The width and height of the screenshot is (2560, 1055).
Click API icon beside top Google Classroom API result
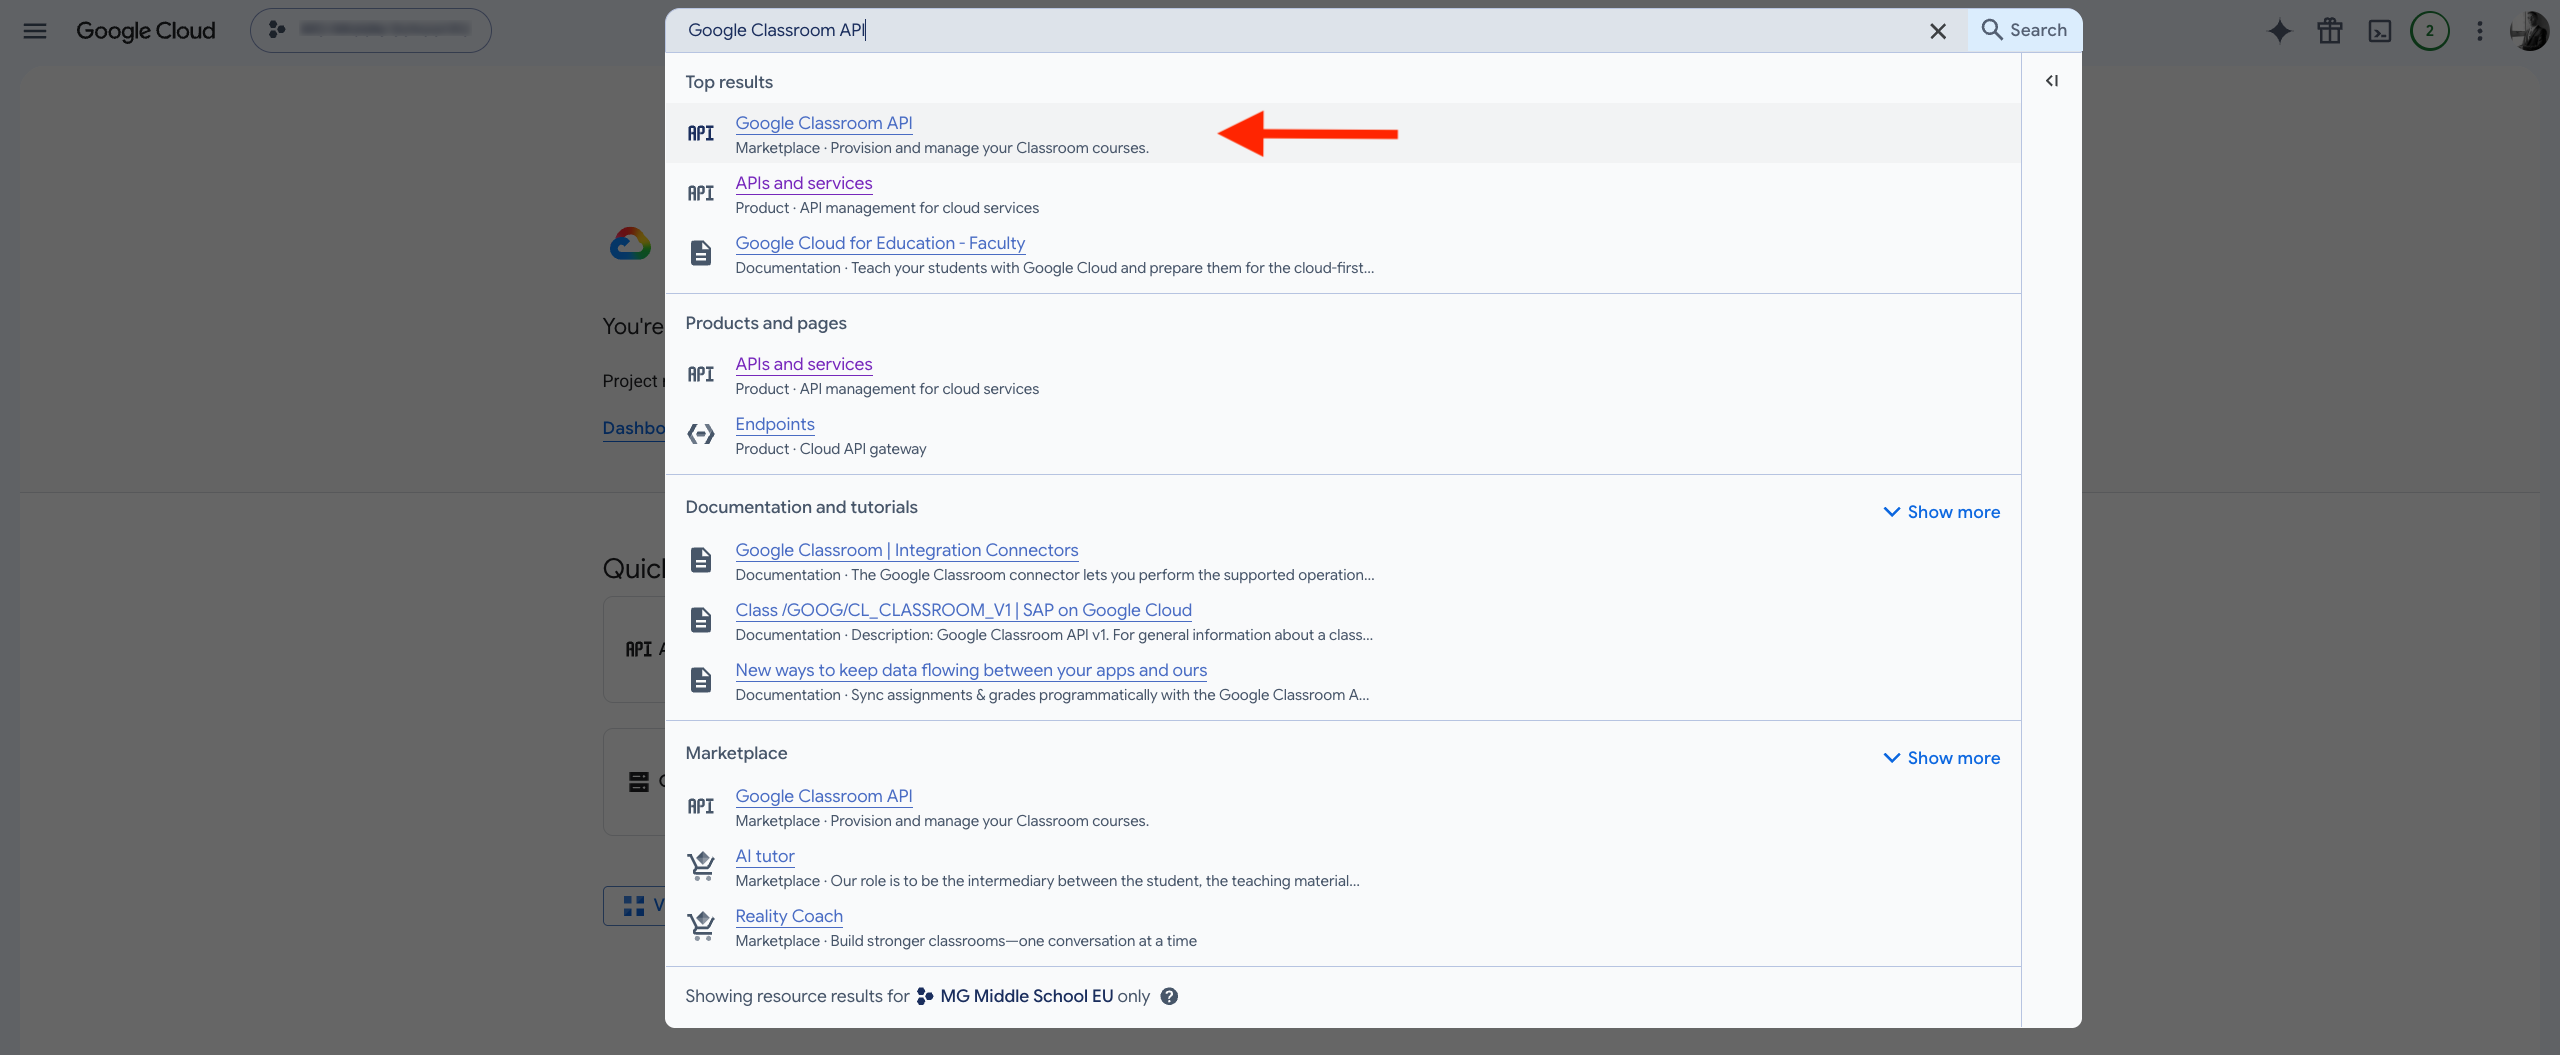700,133
